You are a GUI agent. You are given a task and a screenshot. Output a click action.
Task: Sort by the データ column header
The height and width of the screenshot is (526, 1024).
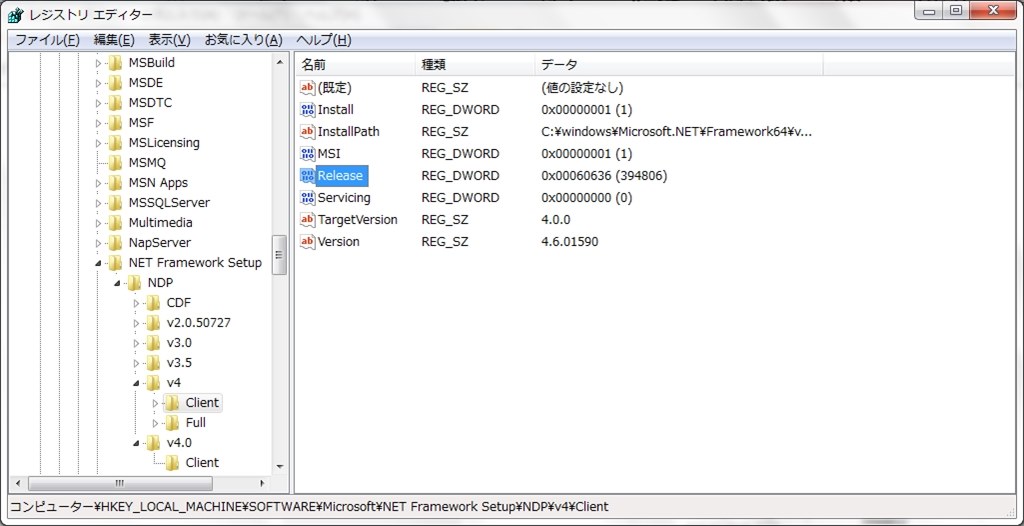pos(679,65)
